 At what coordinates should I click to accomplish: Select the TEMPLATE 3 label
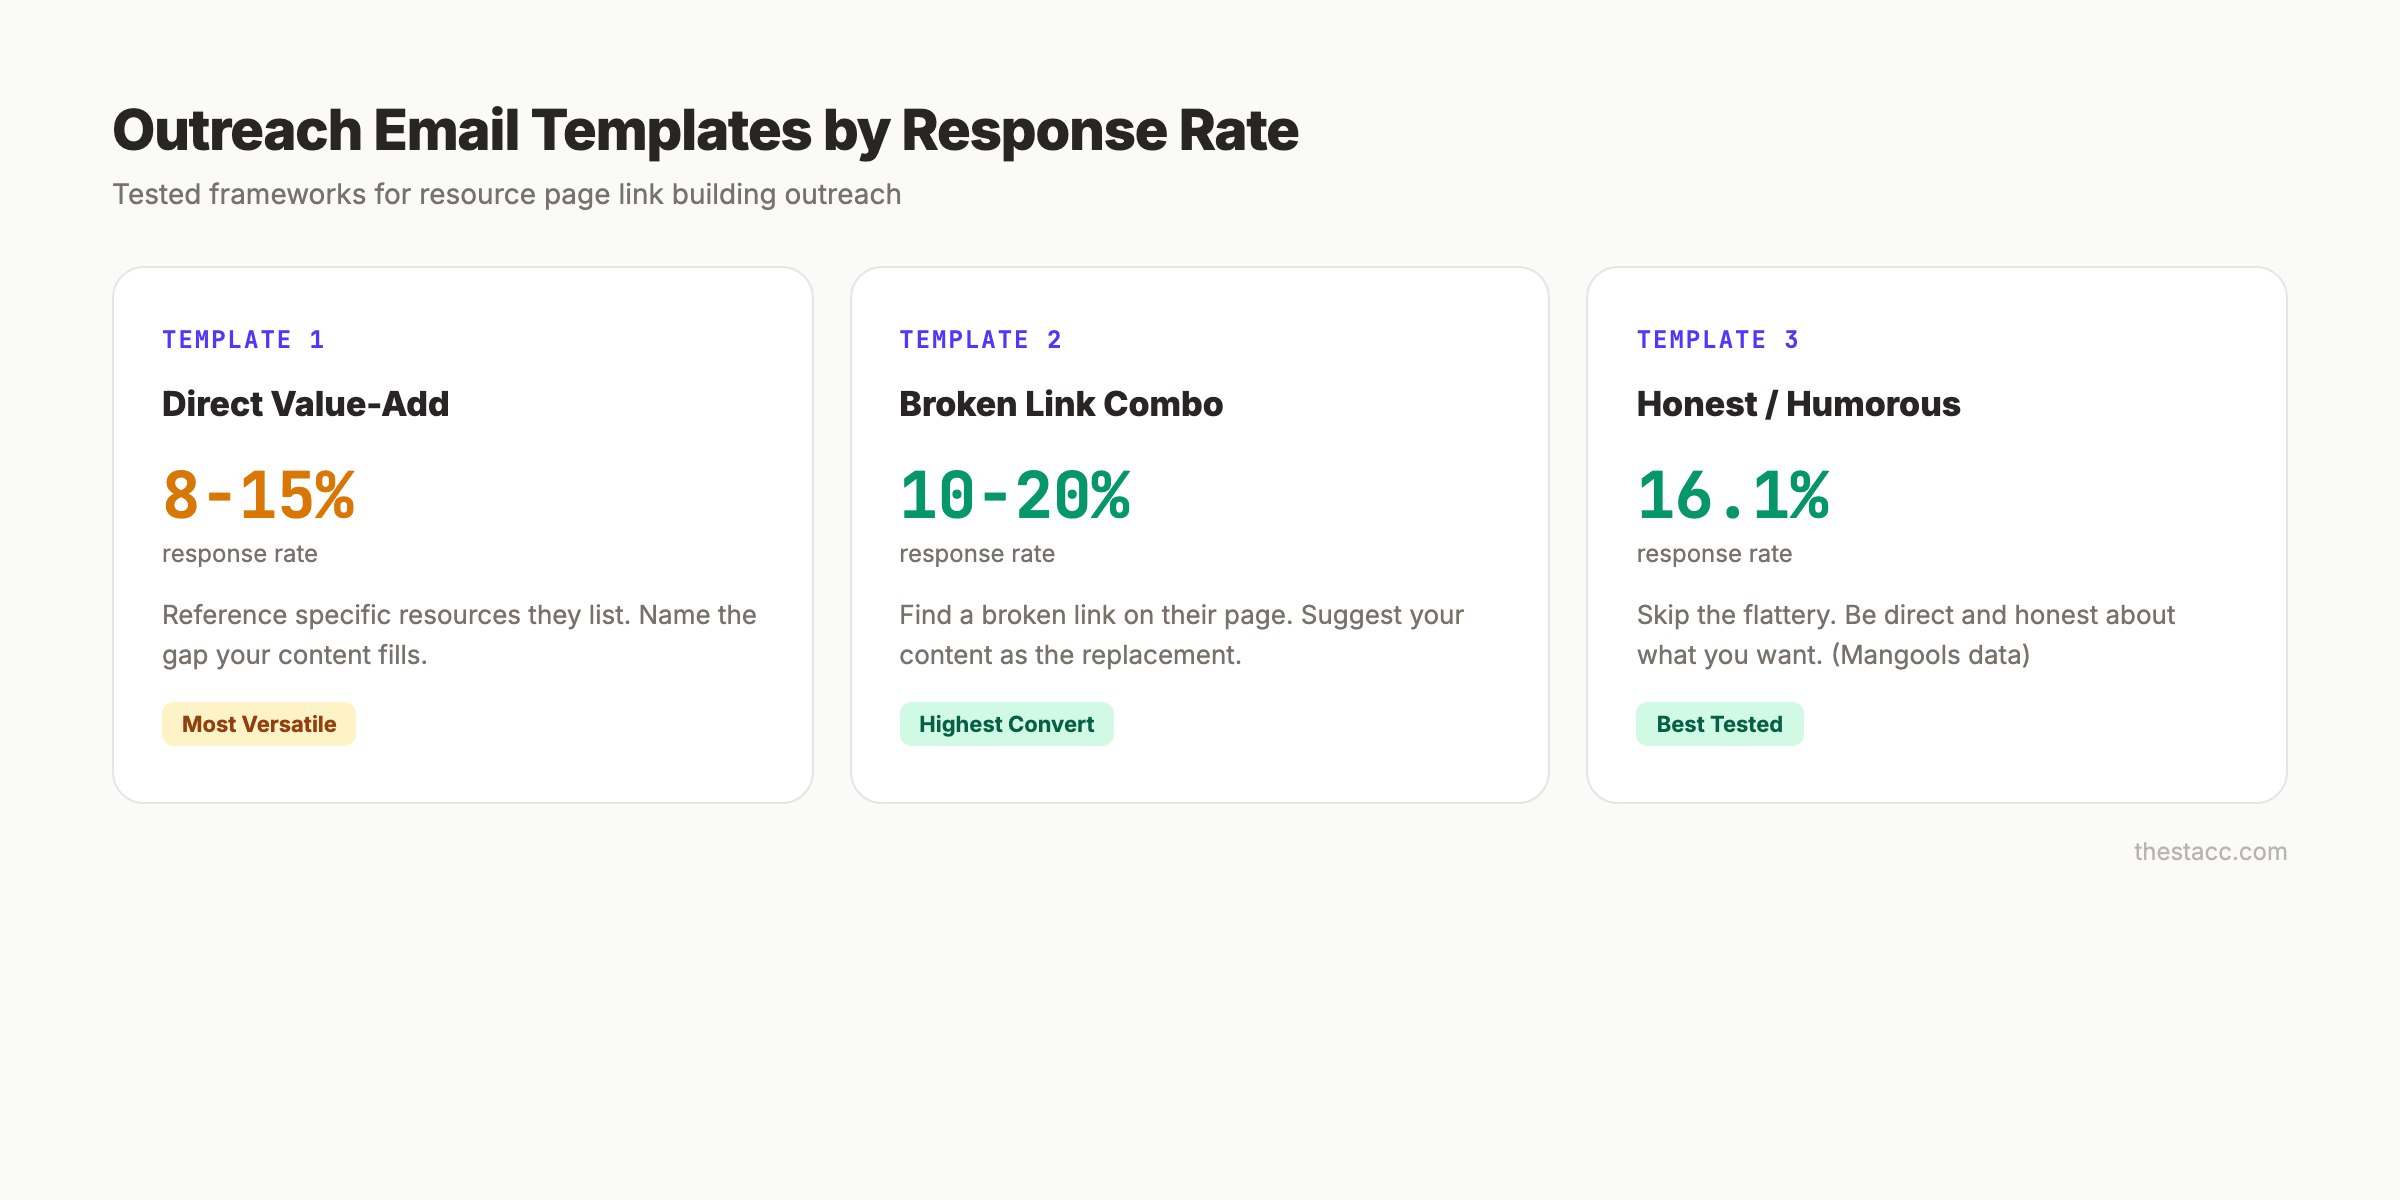1717,339
